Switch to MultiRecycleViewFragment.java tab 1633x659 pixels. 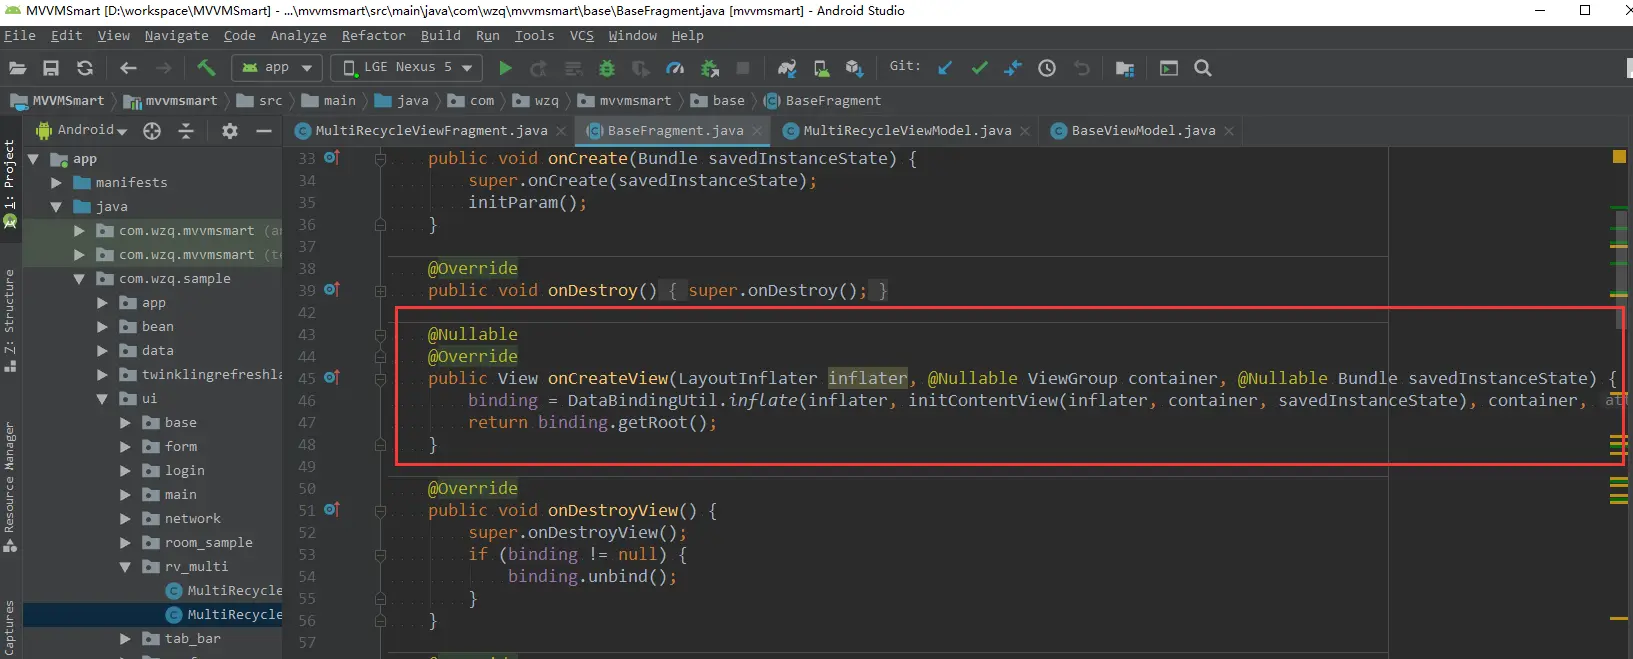coord(431,131)
